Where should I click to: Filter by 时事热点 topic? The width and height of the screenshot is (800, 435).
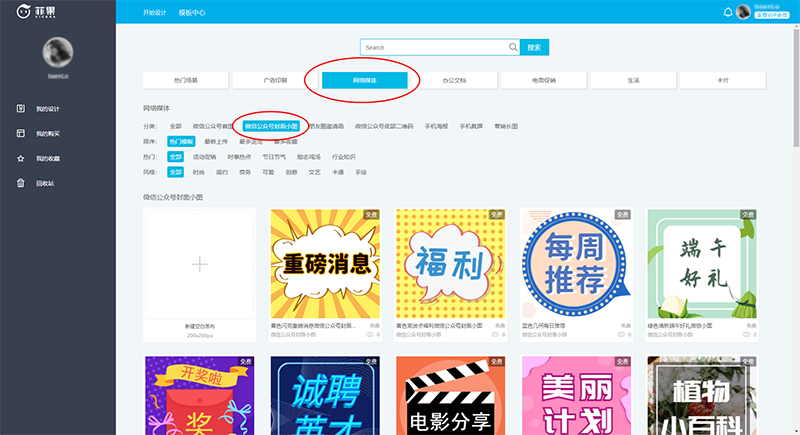click(x=239, y=157)
